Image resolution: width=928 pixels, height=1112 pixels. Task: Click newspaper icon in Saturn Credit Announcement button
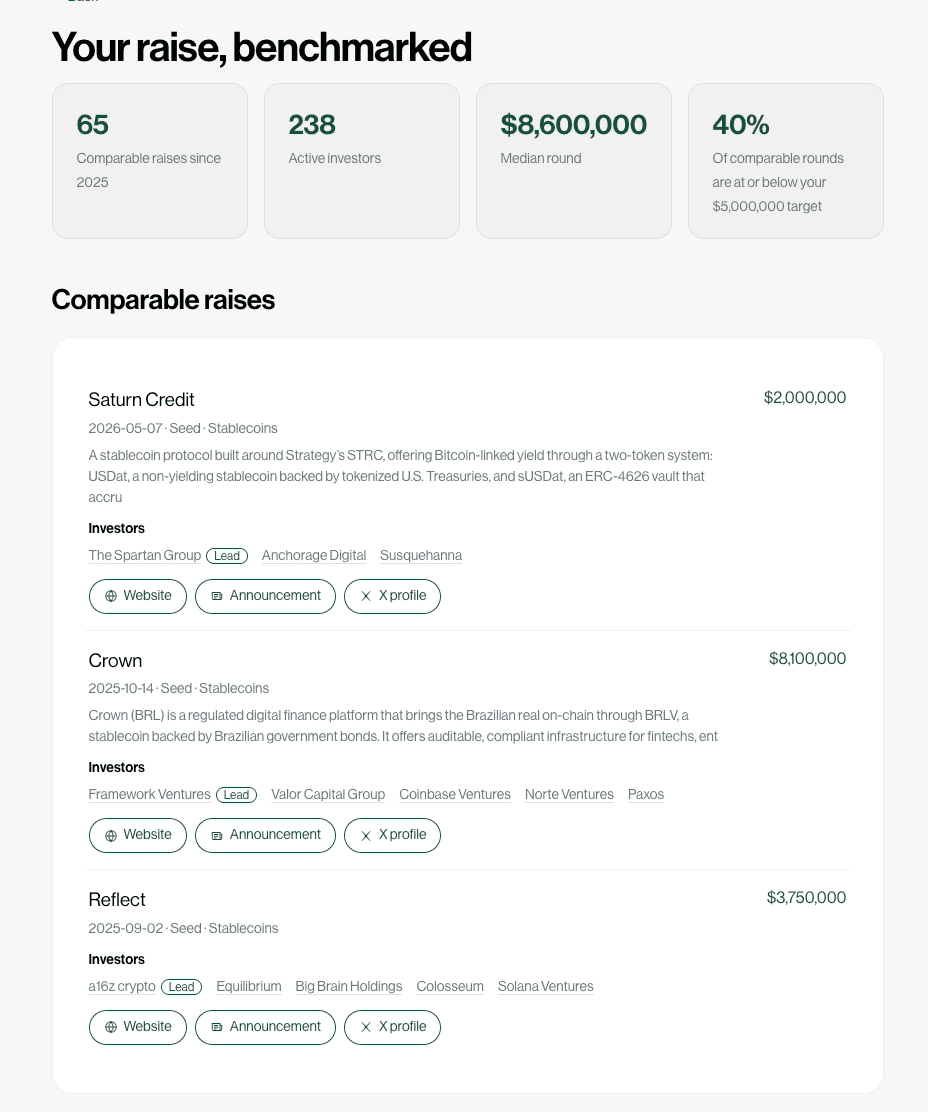[x=217, y=596]
